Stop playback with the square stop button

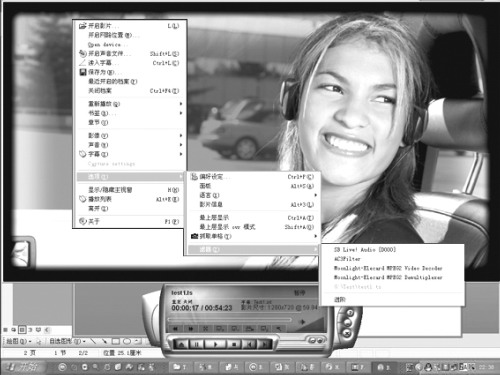coord(234,344)
